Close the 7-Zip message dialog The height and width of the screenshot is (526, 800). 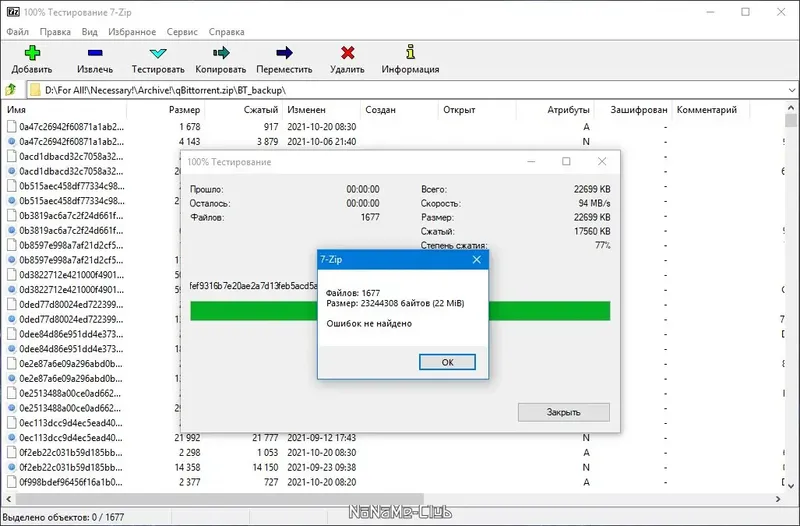[x=477, y=260]
